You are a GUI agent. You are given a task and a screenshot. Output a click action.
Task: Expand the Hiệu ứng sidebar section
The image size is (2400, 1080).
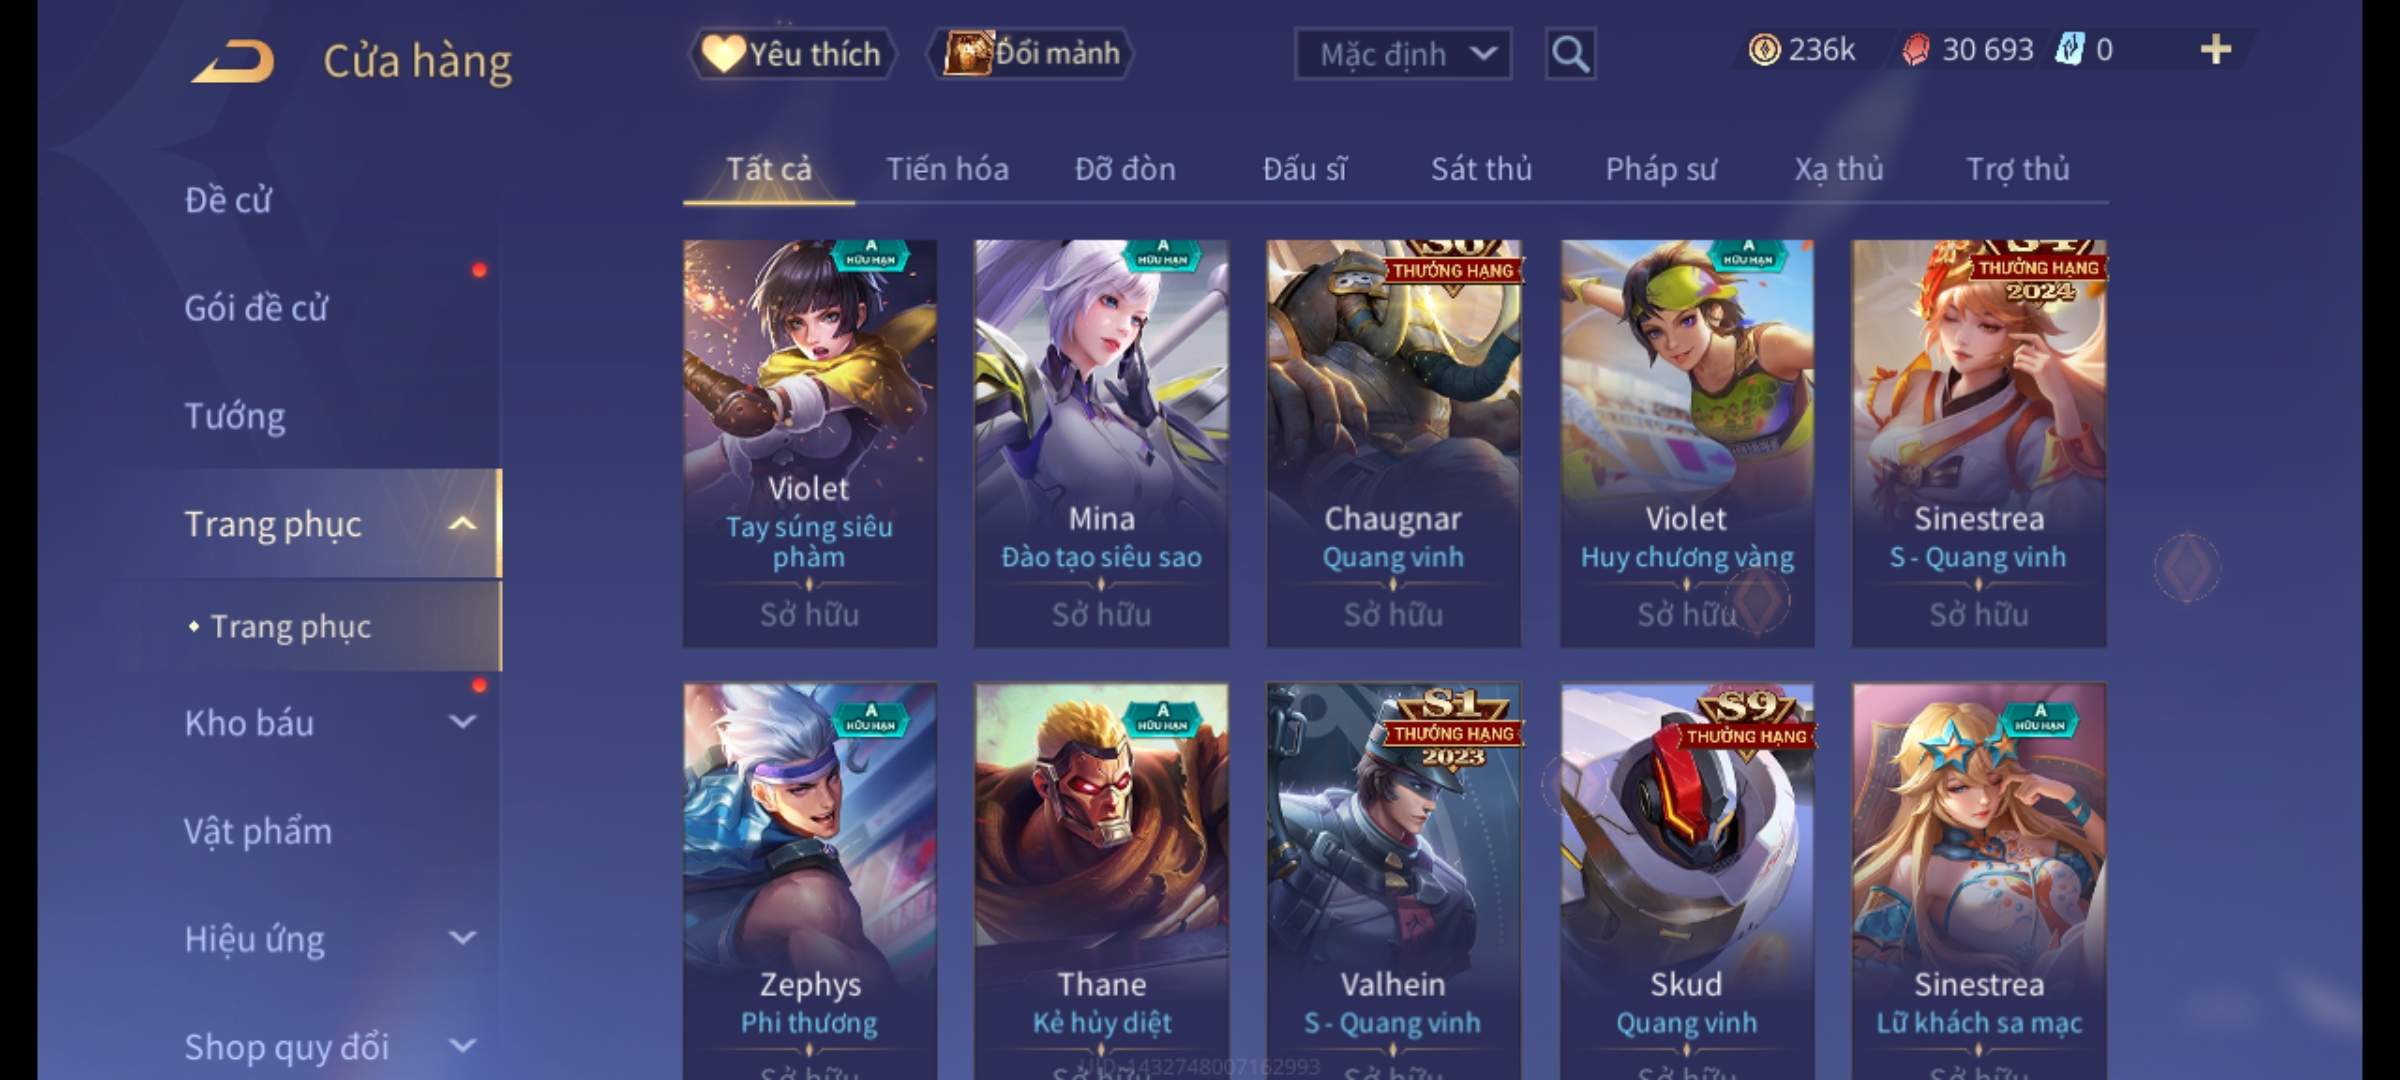pos(462,938)
